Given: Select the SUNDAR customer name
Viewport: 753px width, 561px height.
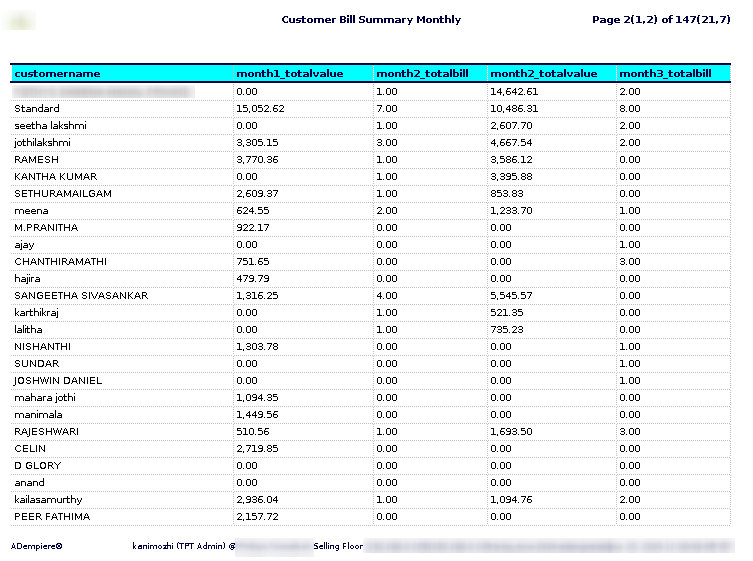Looking at the screenshot, I should click(37, 364).
